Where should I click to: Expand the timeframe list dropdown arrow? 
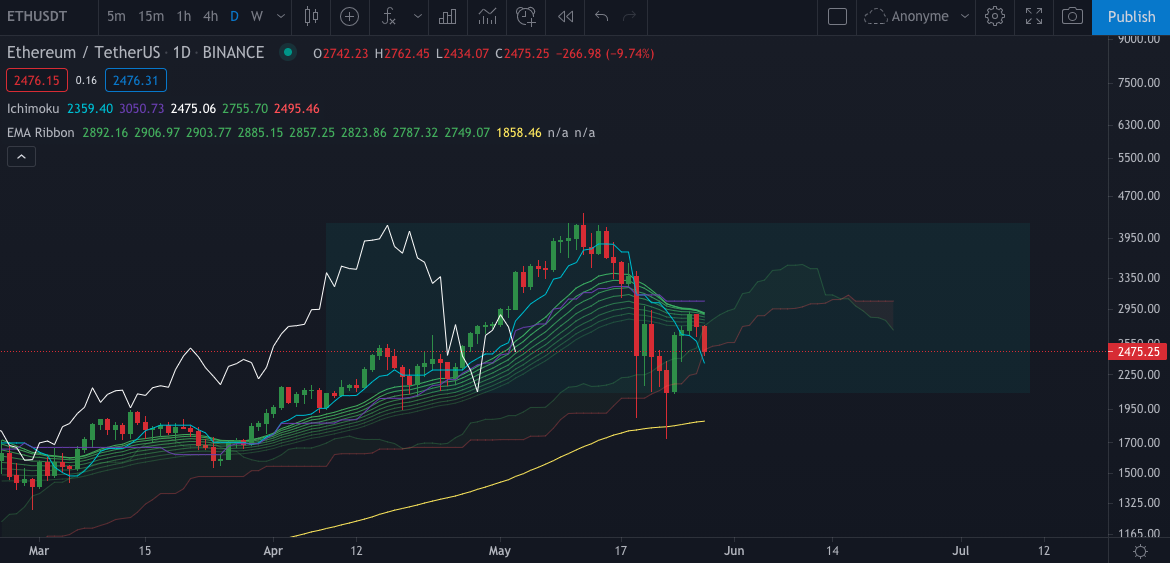point(281,16)
